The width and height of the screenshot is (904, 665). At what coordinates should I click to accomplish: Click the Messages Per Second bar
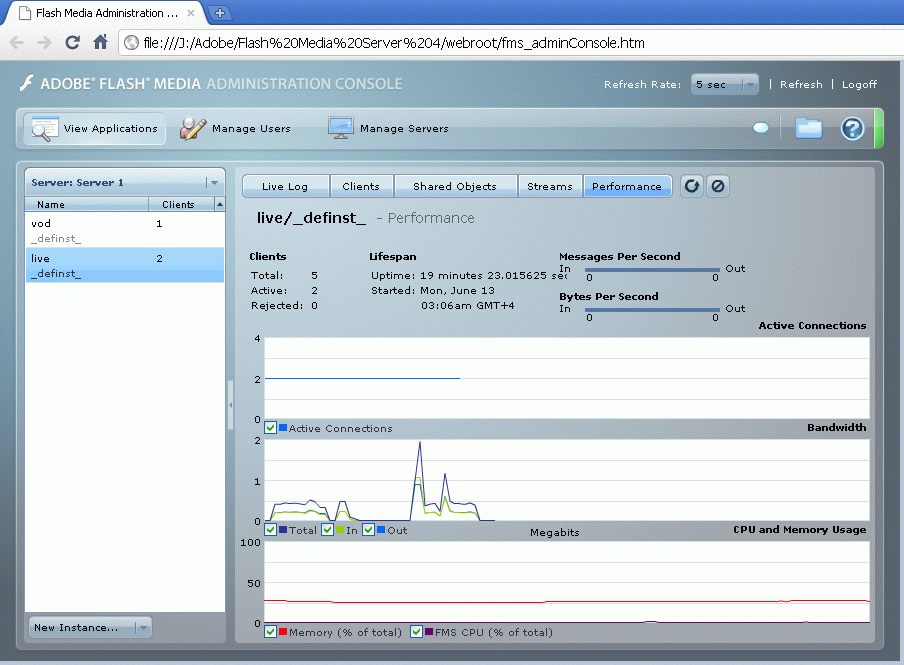652,270
